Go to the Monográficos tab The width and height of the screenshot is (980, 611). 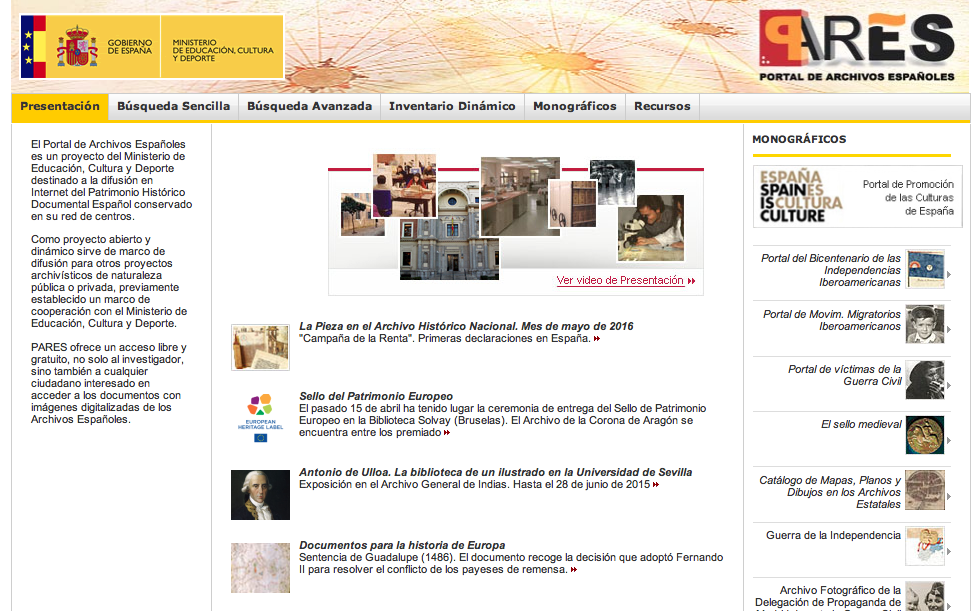574,106
